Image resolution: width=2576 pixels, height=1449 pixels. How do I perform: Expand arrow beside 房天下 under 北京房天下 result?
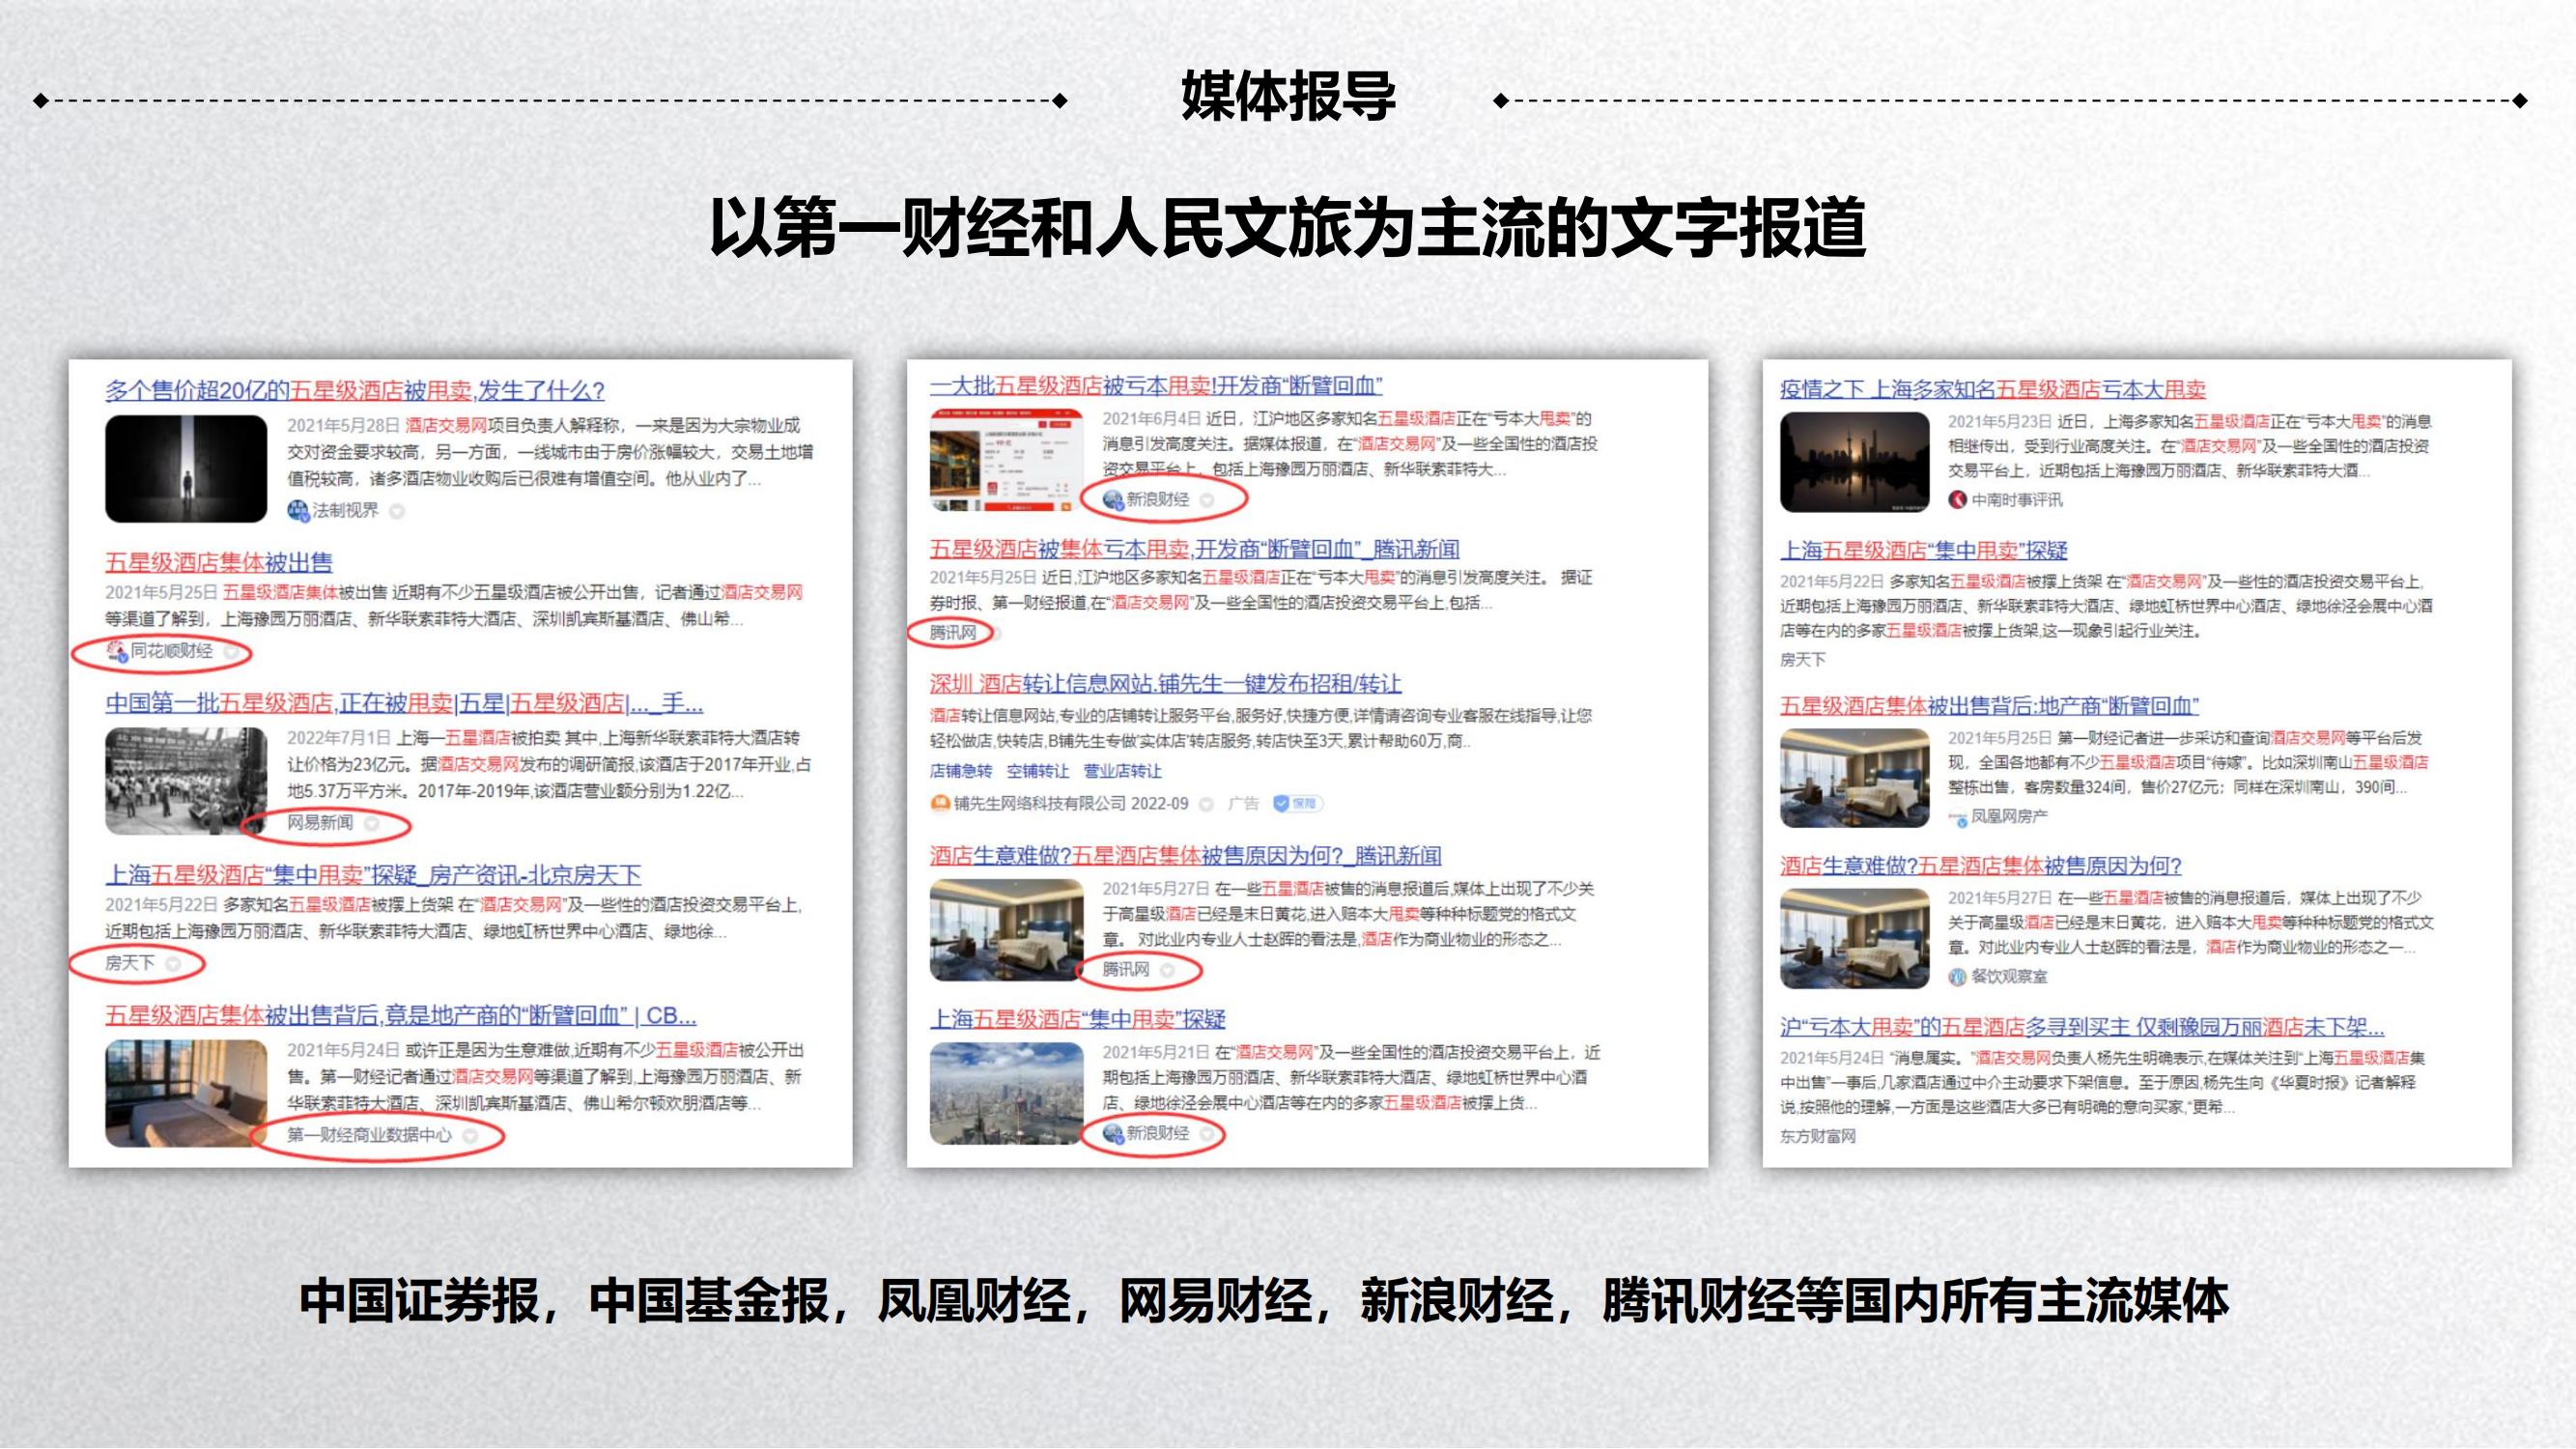tap(173, 964)
